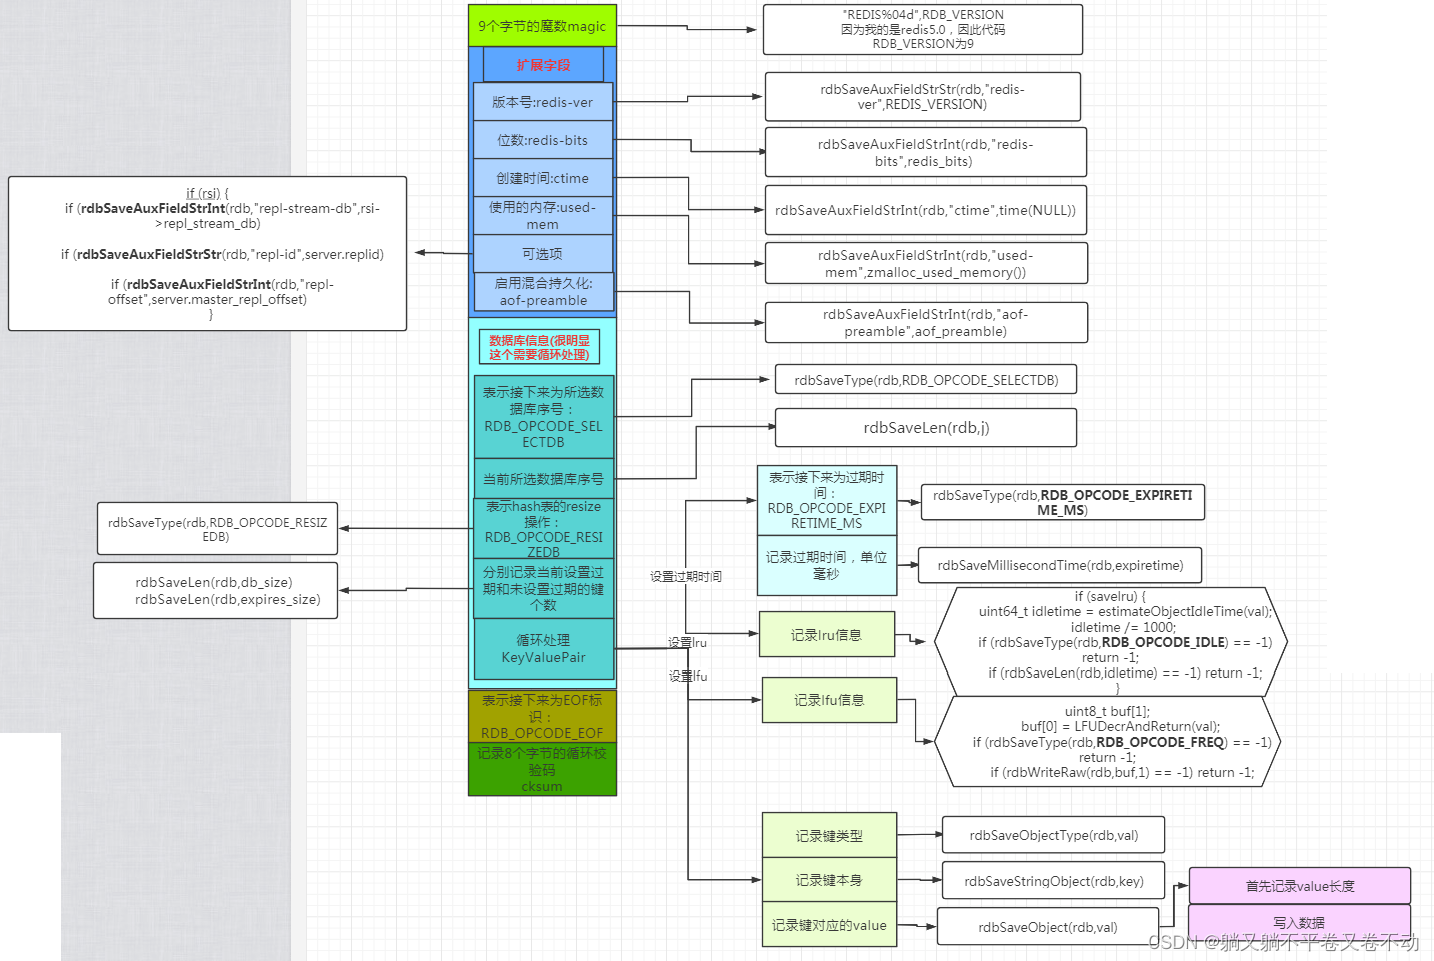
Task: Click the '记录lru信息' box
Action: click(x=827, y=634)
